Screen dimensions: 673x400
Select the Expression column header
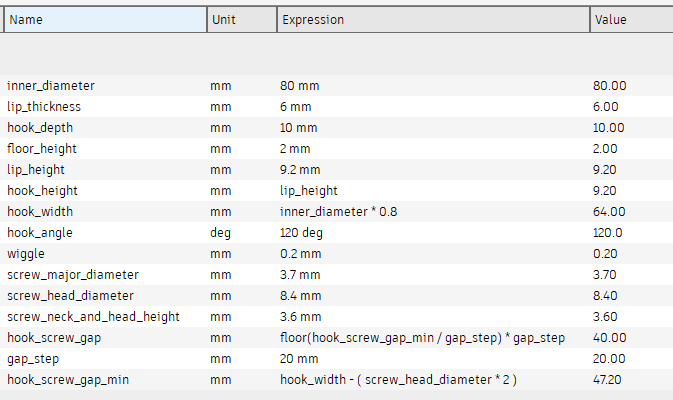pos(434,20)
